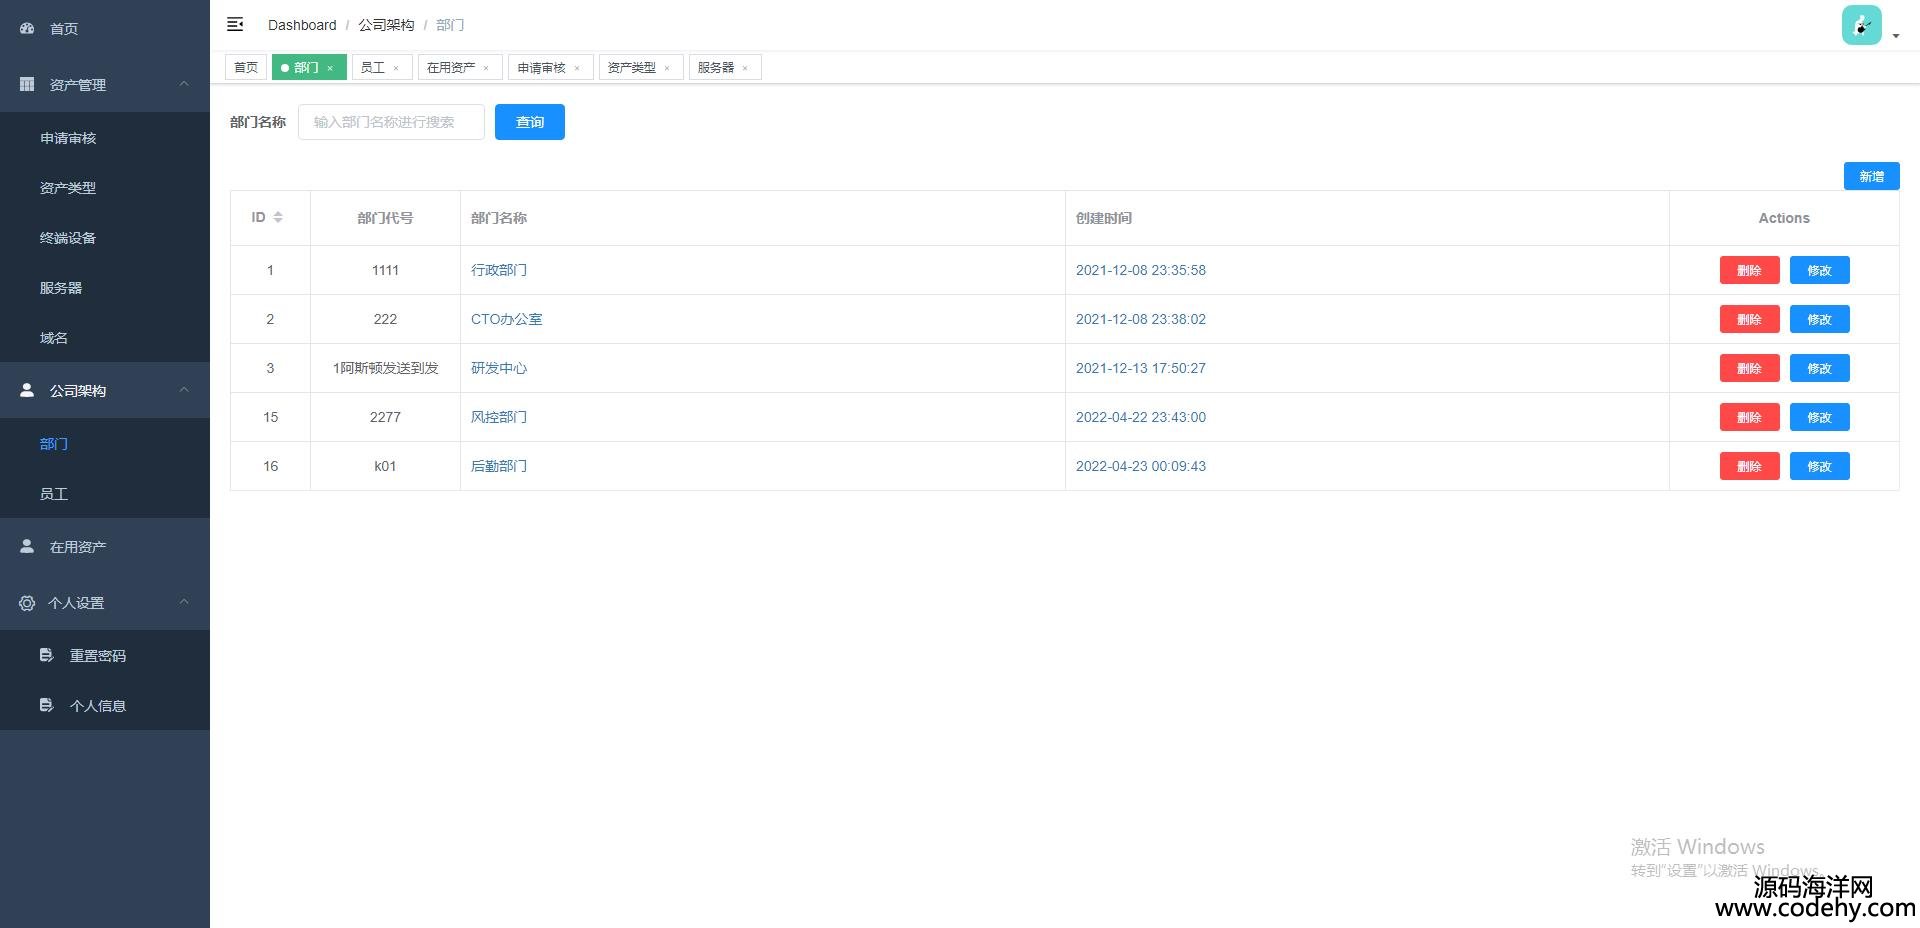Collapse the 公司架构 sidebar section
This screenshot has height=928, width=1920.
(184, 390)
